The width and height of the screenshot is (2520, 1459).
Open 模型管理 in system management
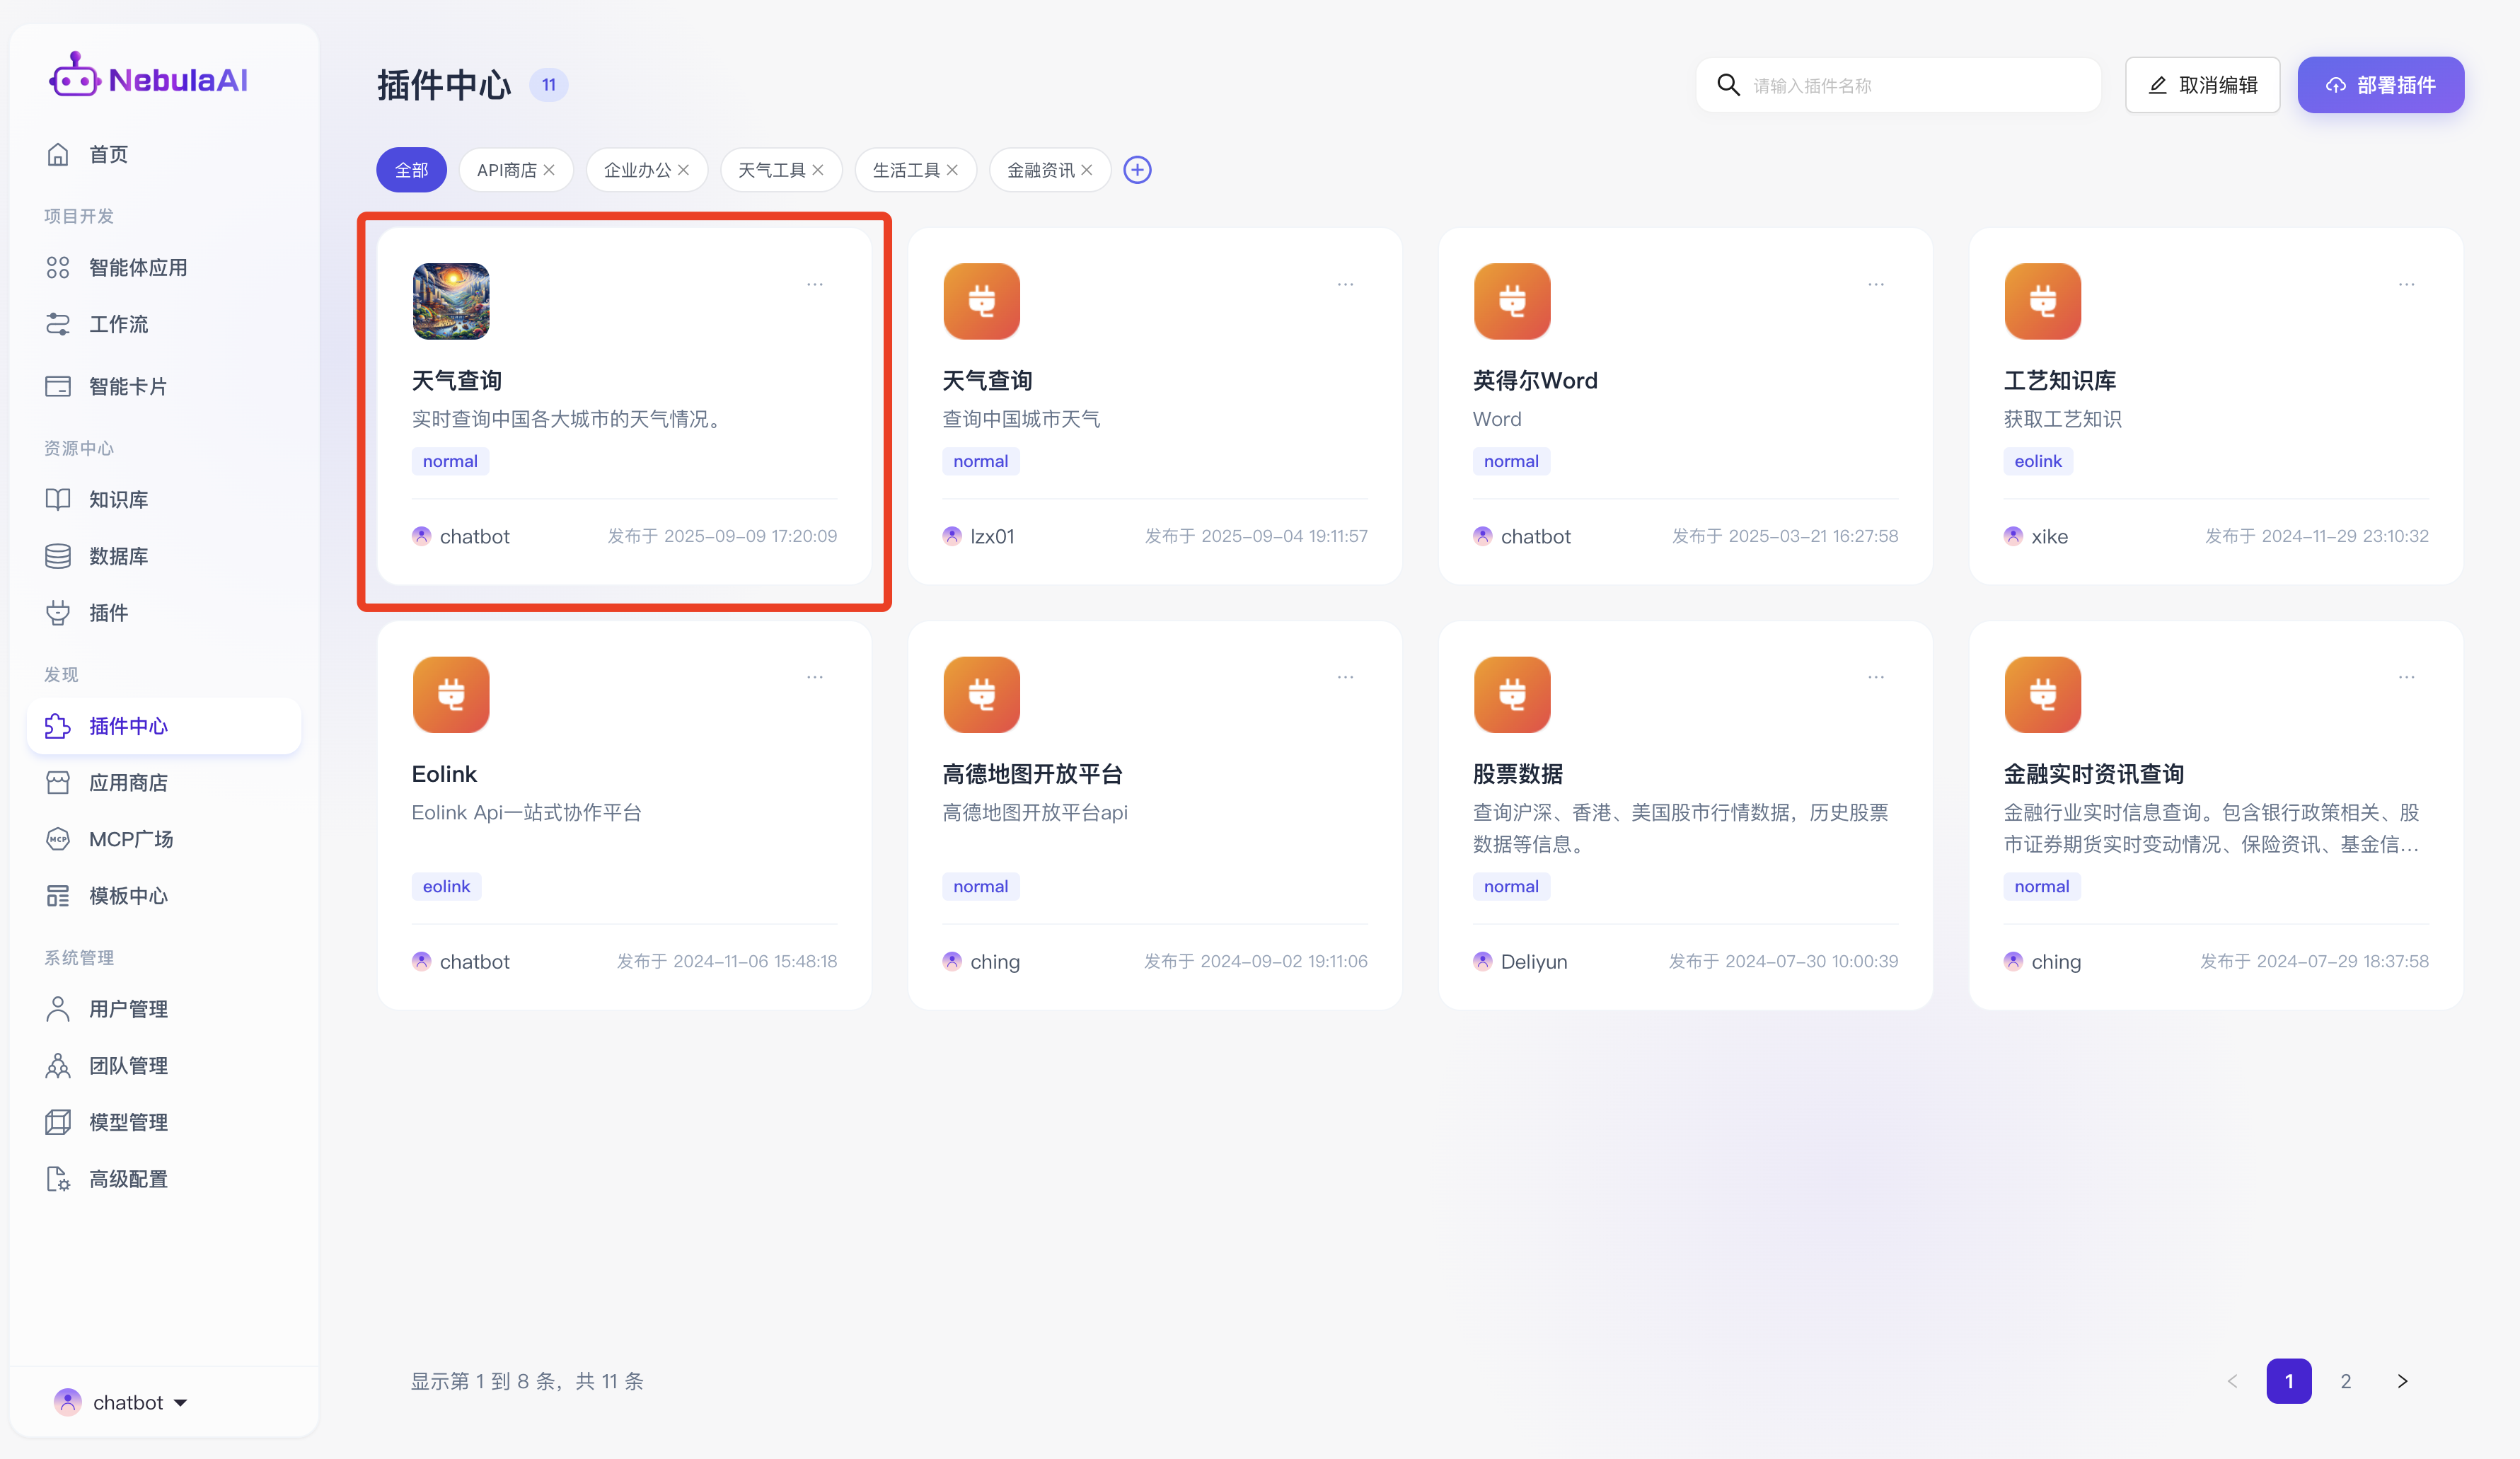tap(128, 1122)
